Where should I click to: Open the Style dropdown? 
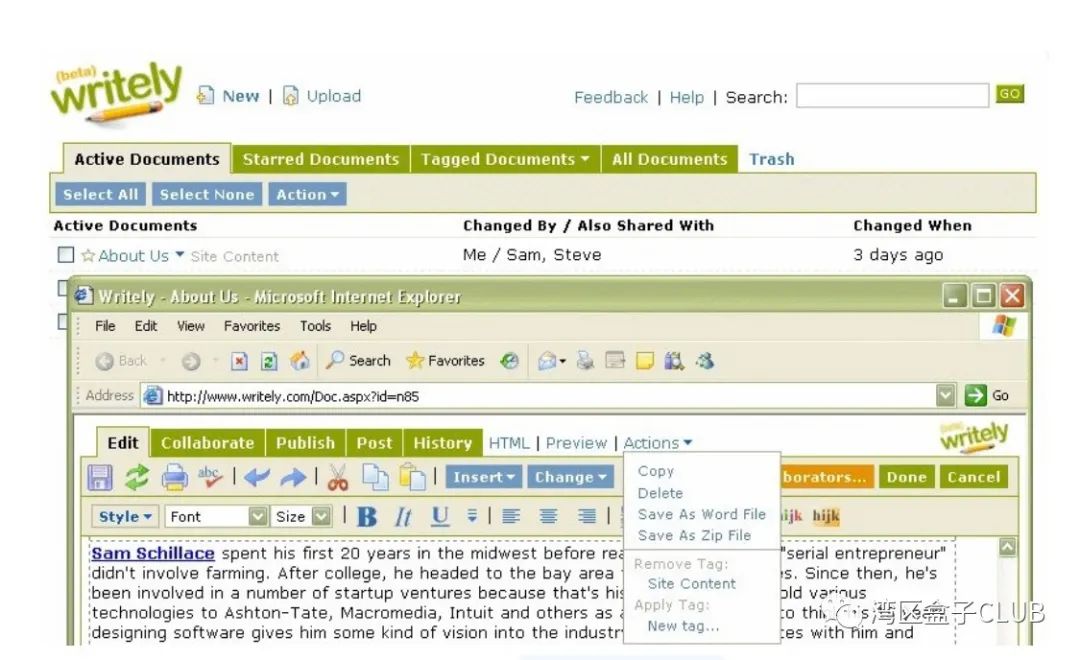pos(125,516)
